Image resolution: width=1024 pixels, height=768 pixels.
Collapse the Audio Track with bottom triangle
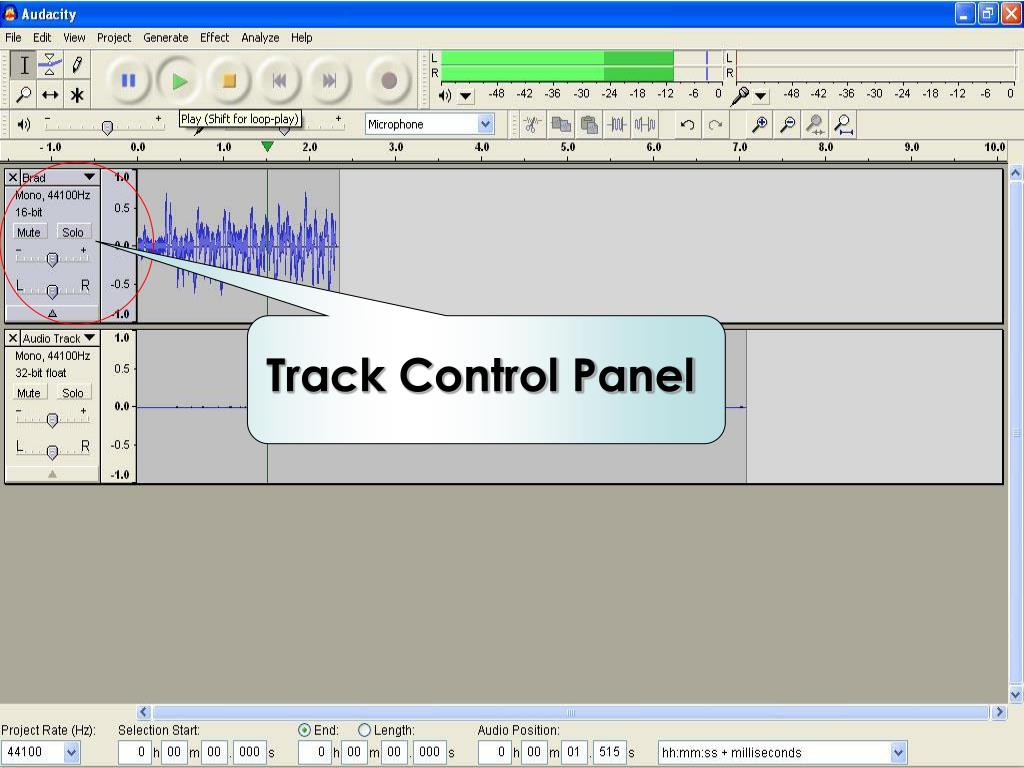pyautogui.click(x=52, y=474)
